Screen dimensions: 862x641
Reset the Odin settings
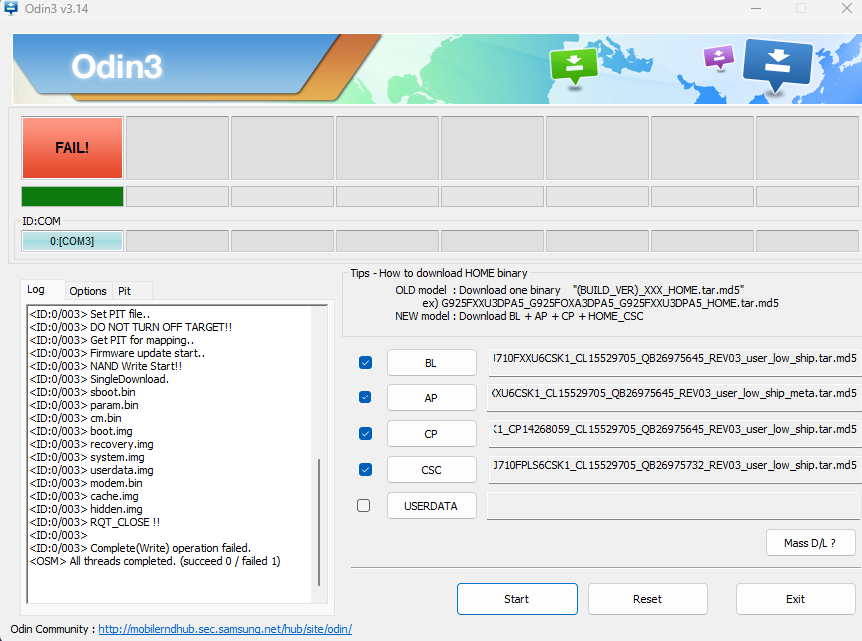coord(648,599)
